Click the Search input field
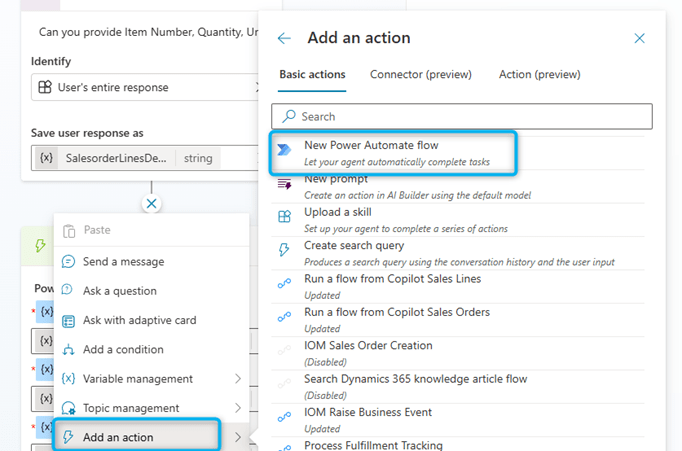Image resolution: width=682 pixels, height=451 pixels. pyautogui.click(x=470, y=116)
